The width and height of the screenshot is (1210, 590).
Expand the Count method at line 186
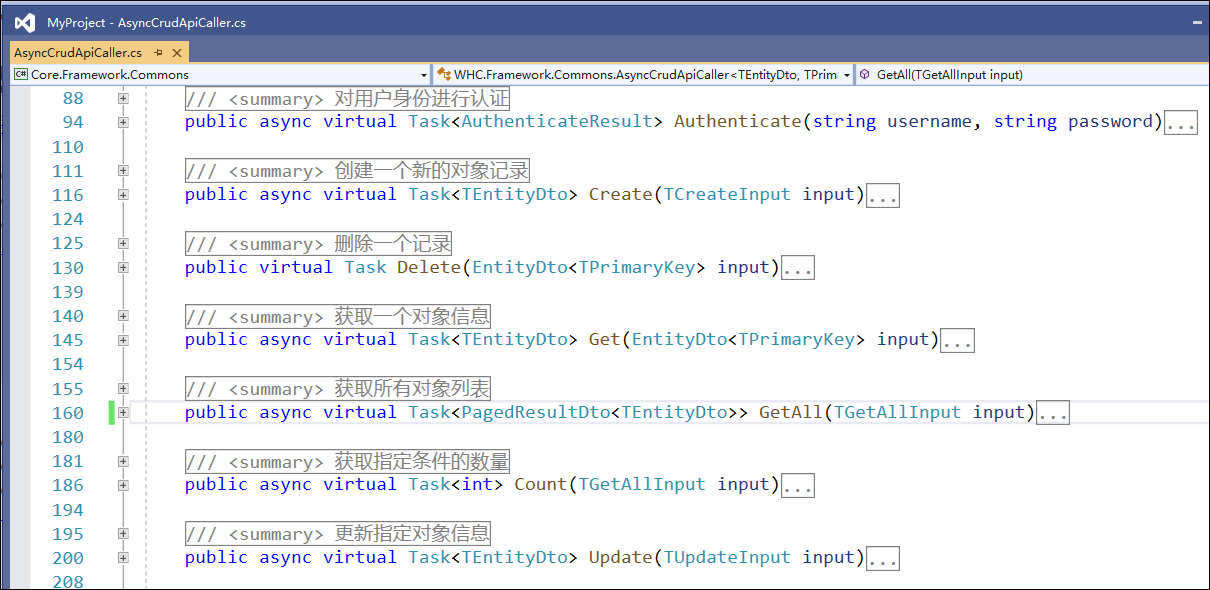point(123,485)
